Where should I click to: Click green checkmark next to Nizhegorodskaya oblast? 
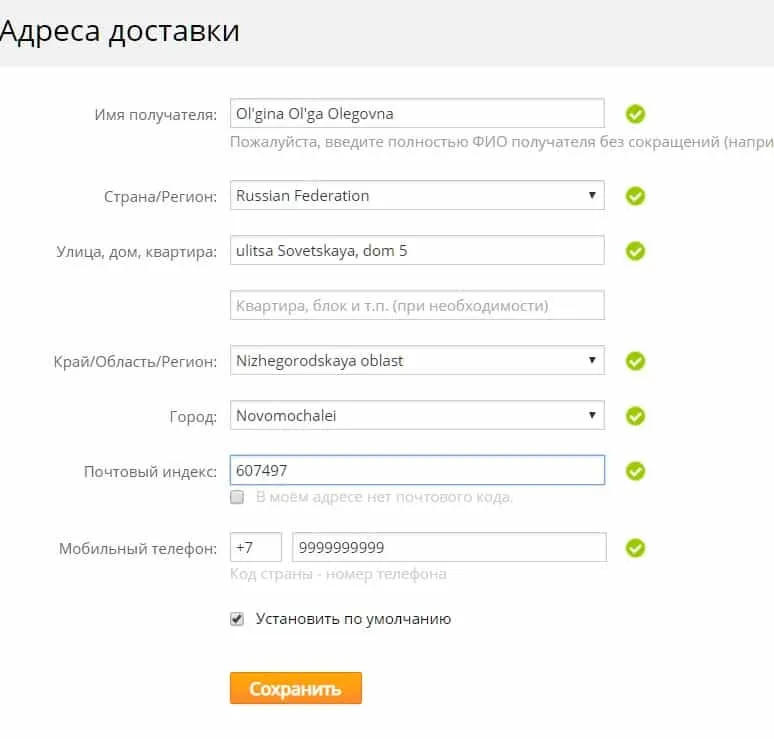(x=635, y=361)
